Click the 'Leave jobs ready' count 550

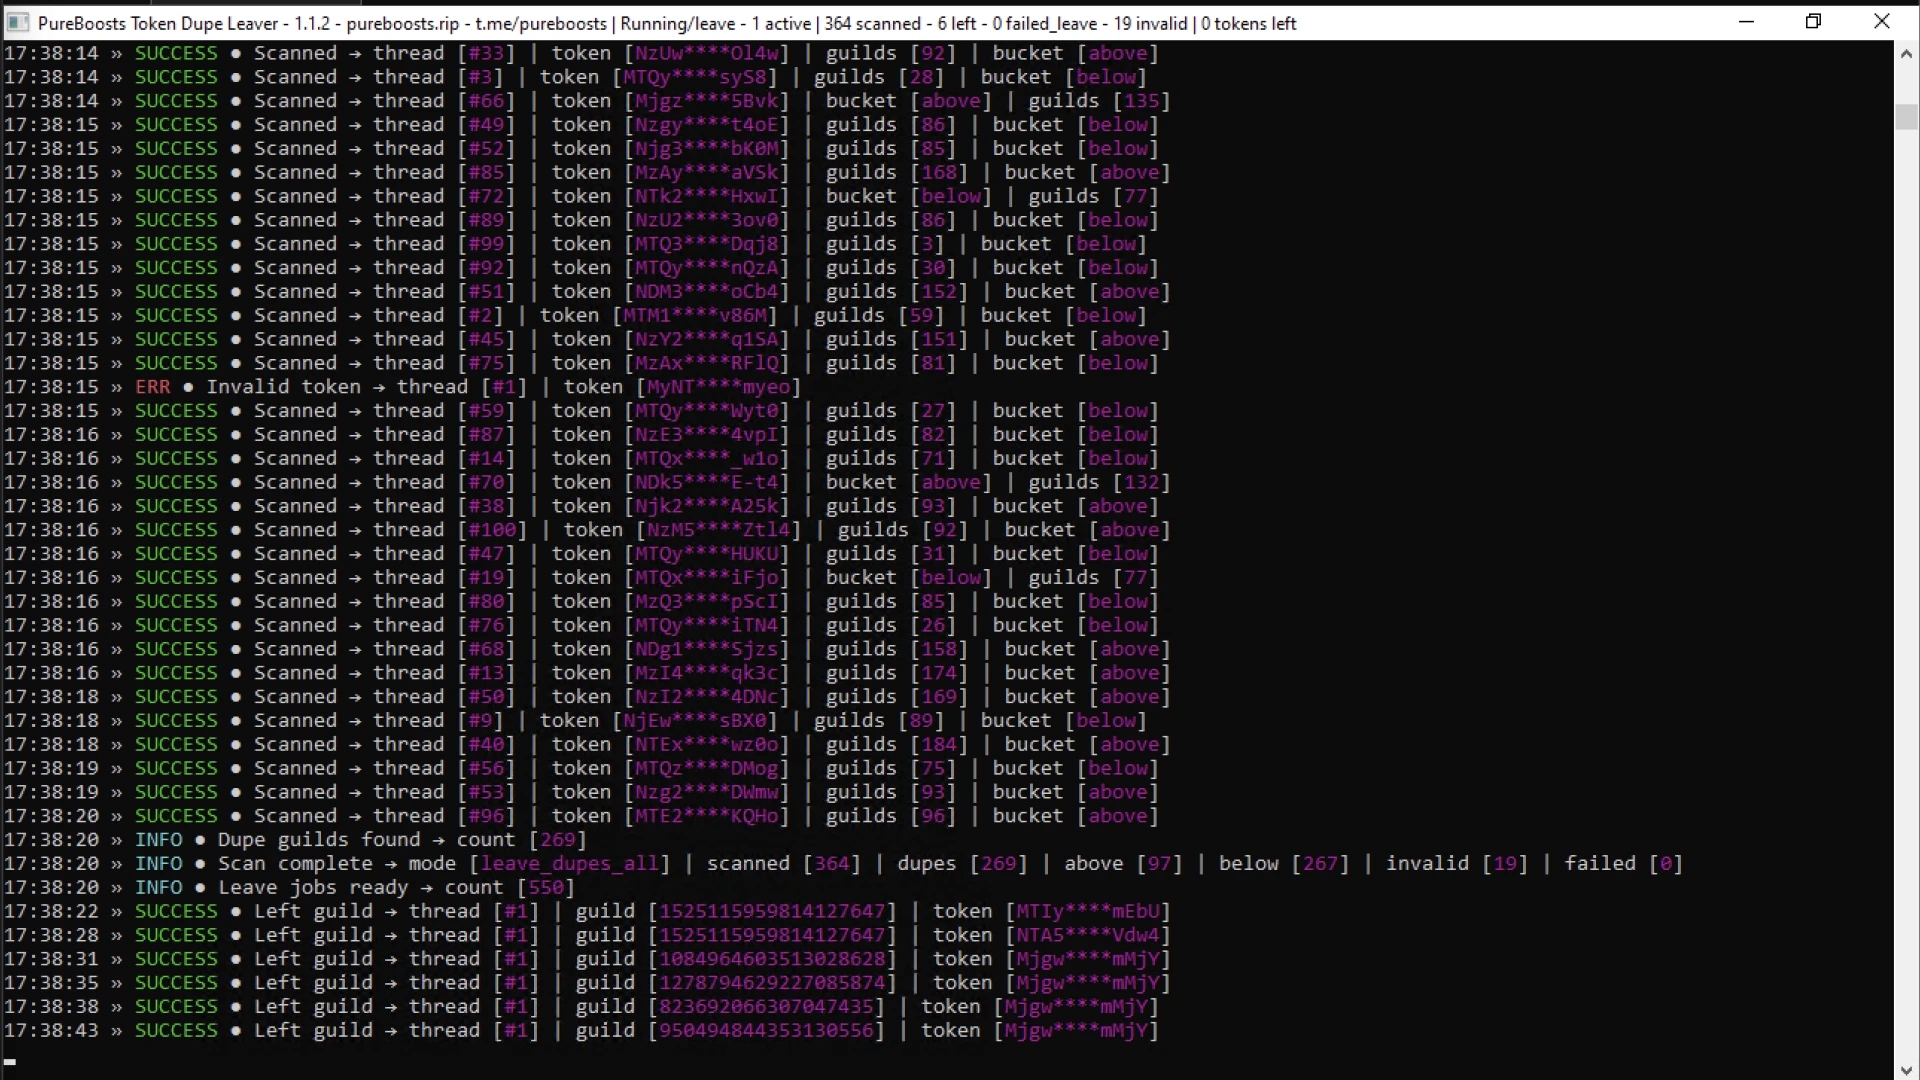pyautogui.click(x=546, y=888)
